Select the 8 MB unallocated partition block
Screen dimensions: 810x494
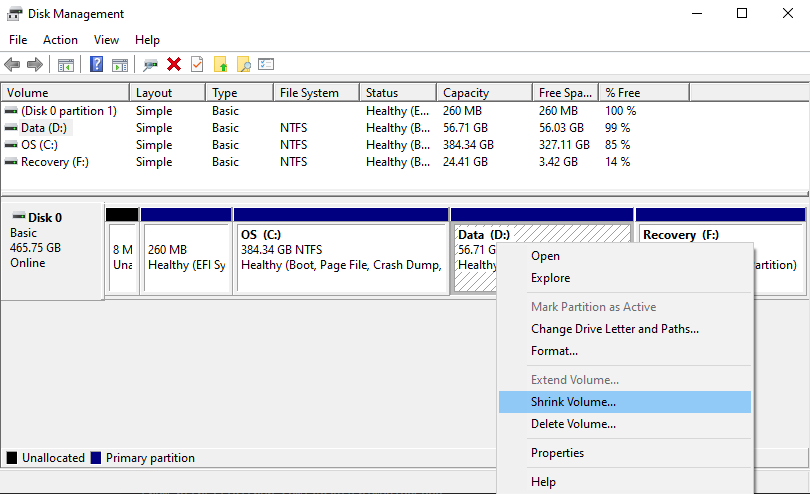(122, 251)
